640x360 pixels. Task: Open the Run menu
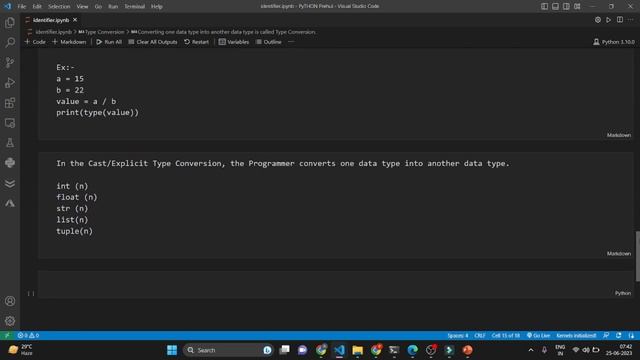113,7
